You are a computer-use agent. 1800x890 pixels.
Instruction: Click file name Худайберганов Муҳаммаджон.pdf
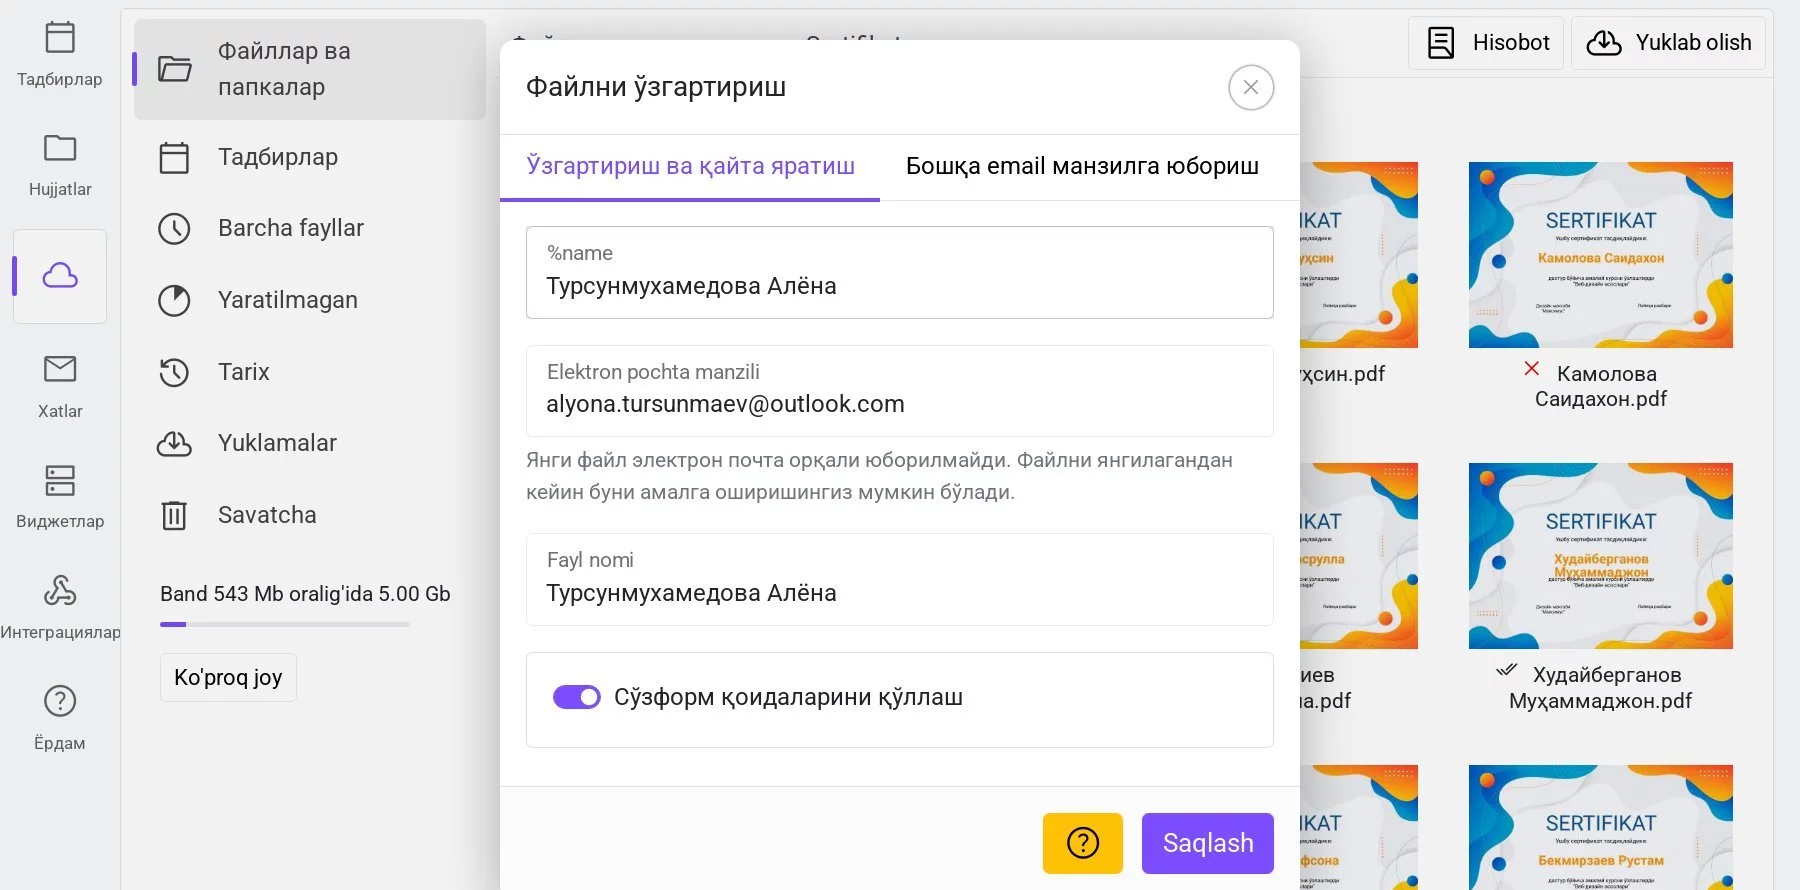pyautogui.click(x=1601, y=688)
